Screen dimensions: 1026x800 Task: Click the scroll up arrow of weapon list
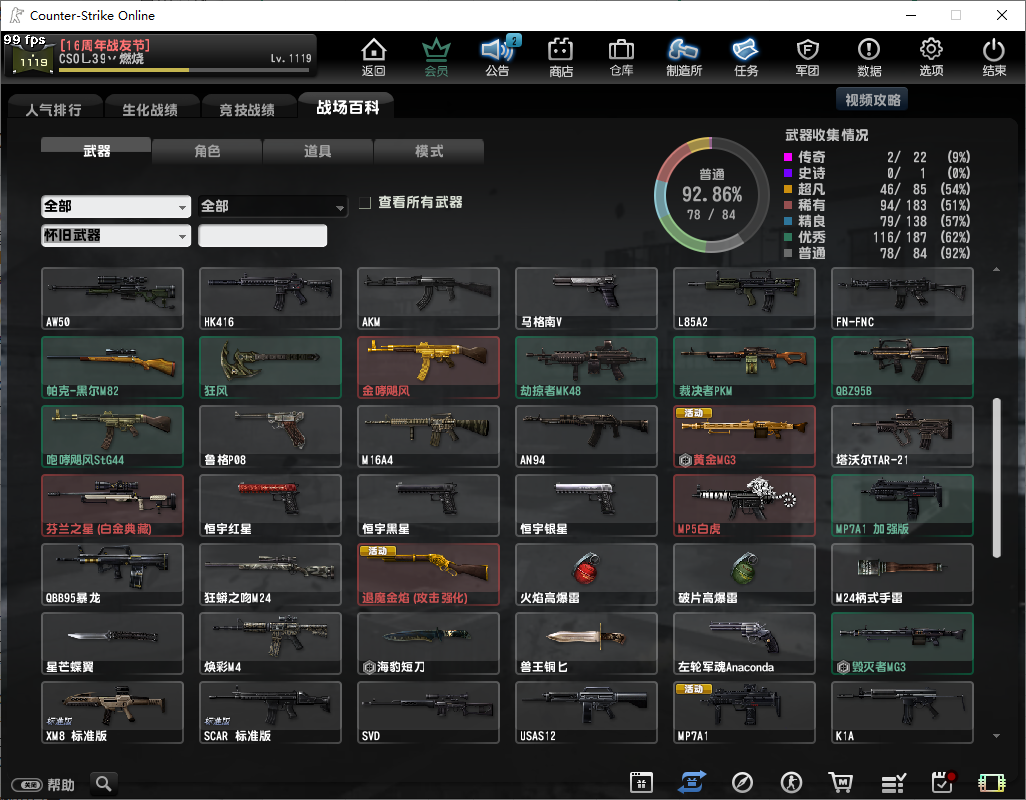997,270
